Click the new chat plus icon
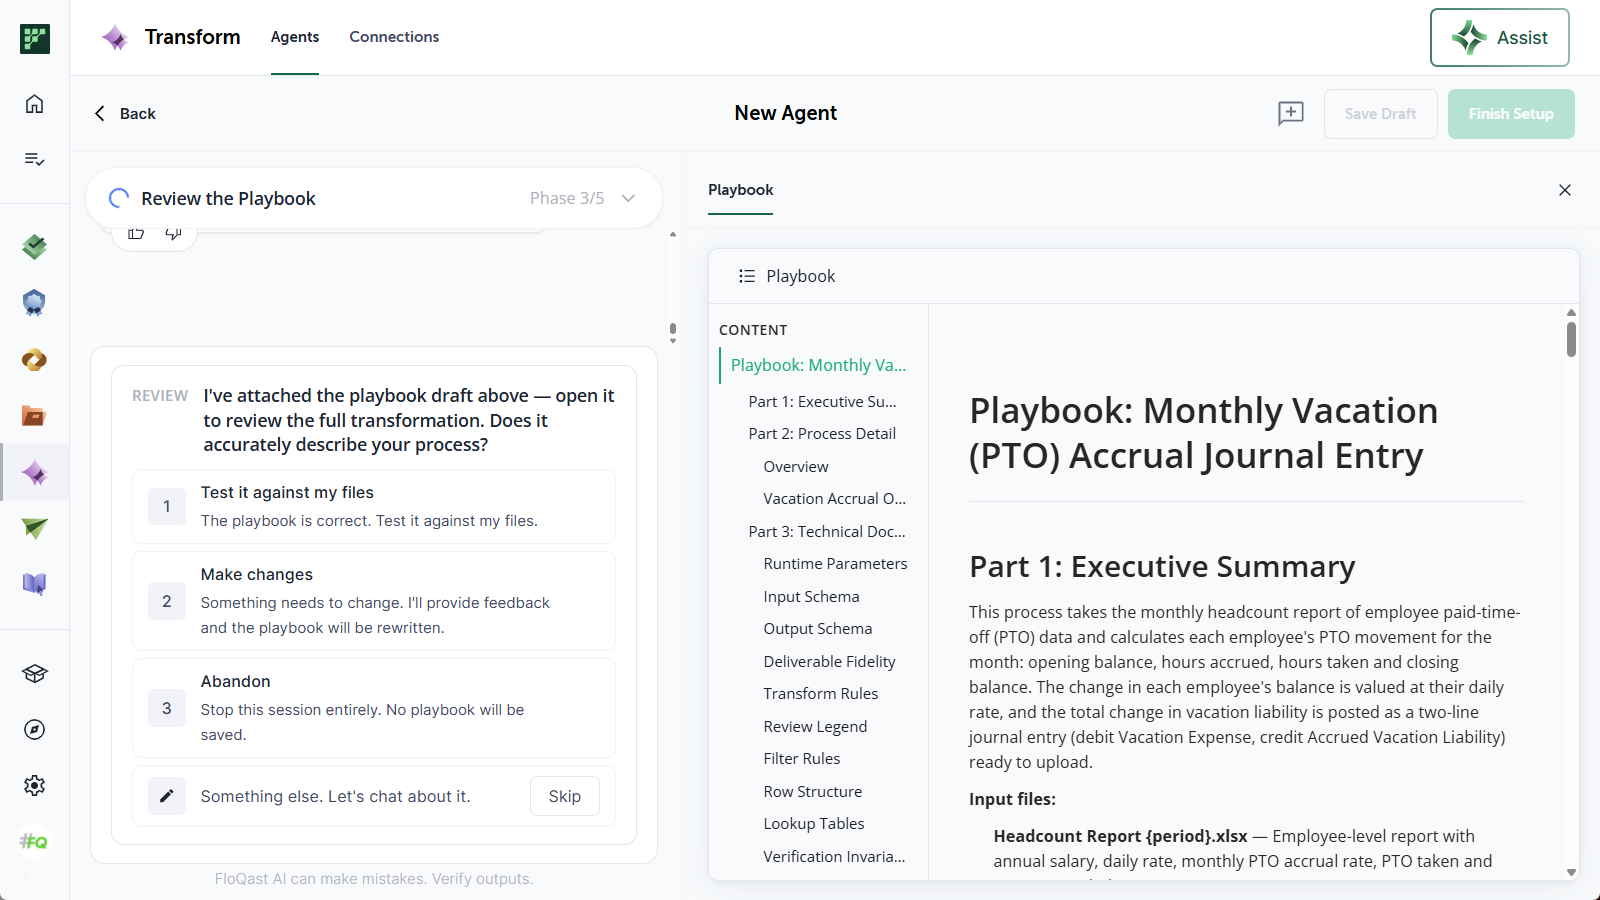1600x900 pixels. click(1291, 113)
